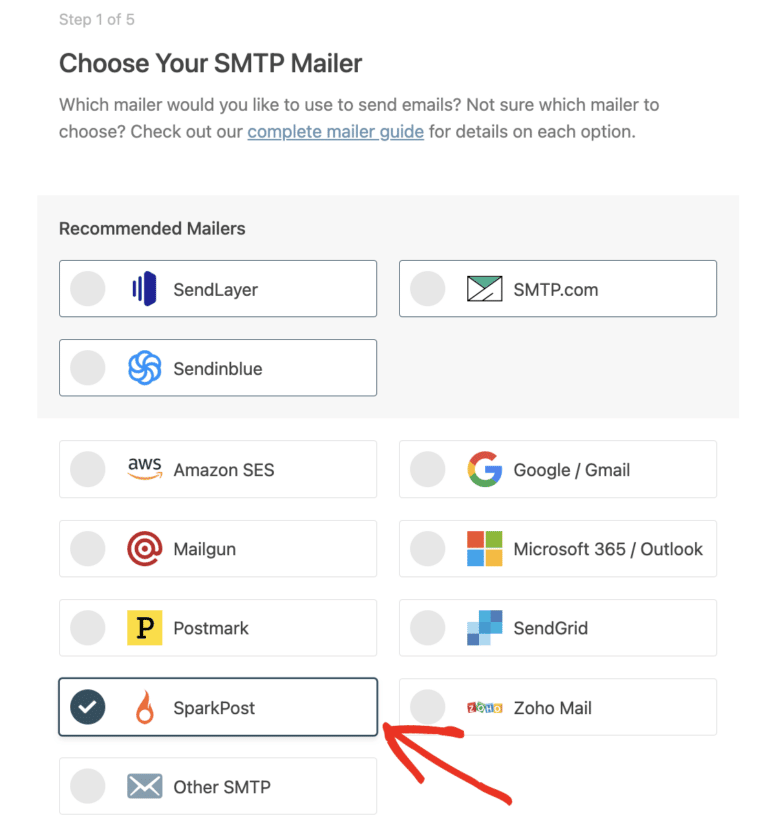Screen dimensions: 768x838
Task: Click the Microsoft 365 / Outlook label
Action: coord(608,549)
